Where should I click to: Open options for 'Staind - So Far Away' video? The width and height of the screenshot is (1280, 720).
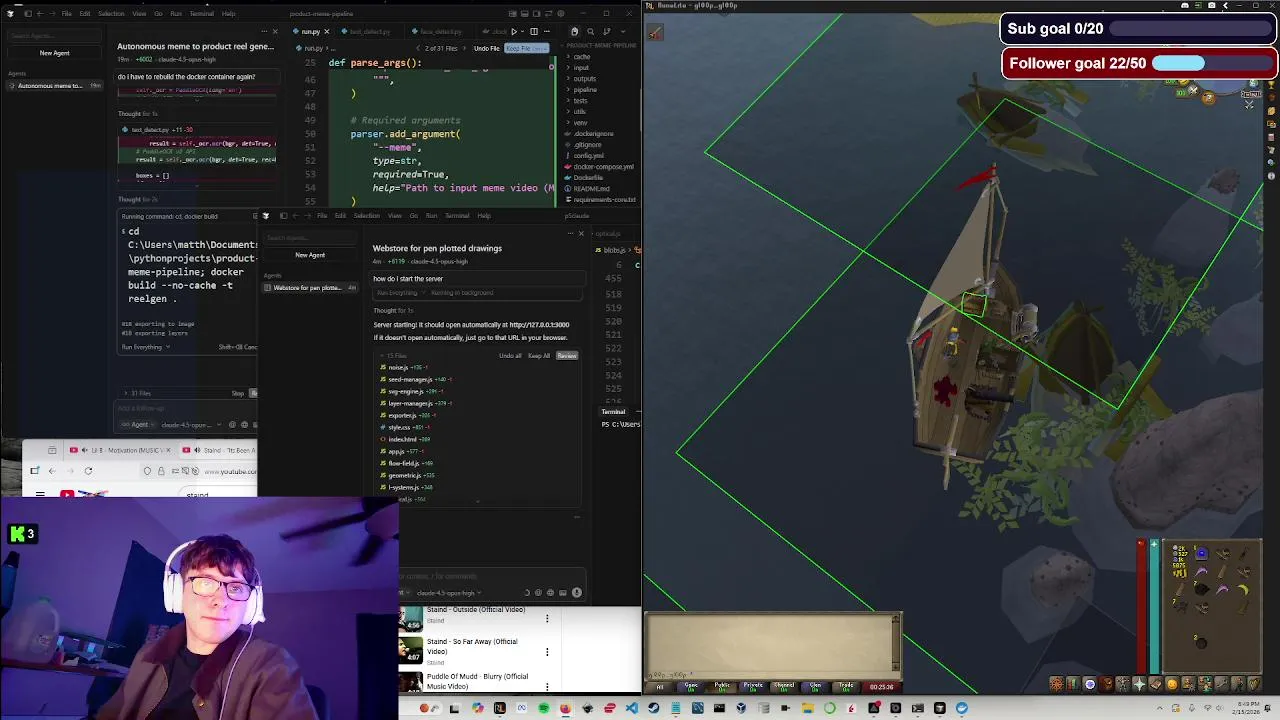pos(547,651)
